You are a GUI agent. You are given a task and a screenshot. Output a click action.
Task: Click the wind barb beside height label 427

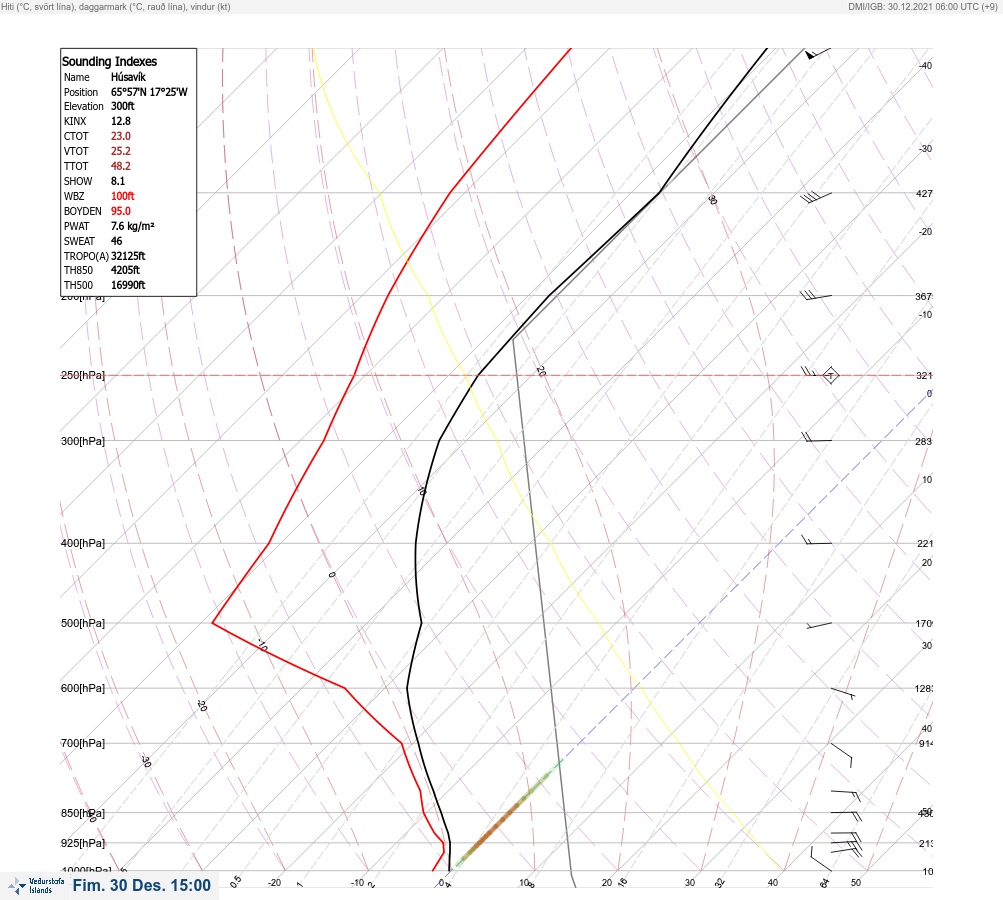click(816, 197)
